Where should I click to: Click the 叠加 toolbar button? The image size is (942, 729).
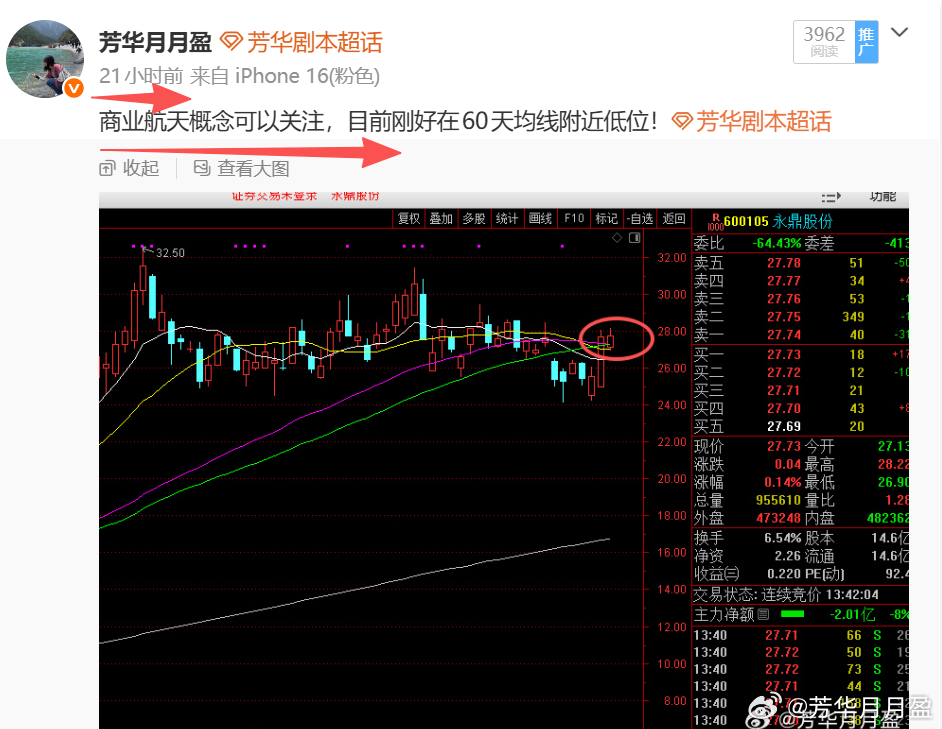pos(441,219)
